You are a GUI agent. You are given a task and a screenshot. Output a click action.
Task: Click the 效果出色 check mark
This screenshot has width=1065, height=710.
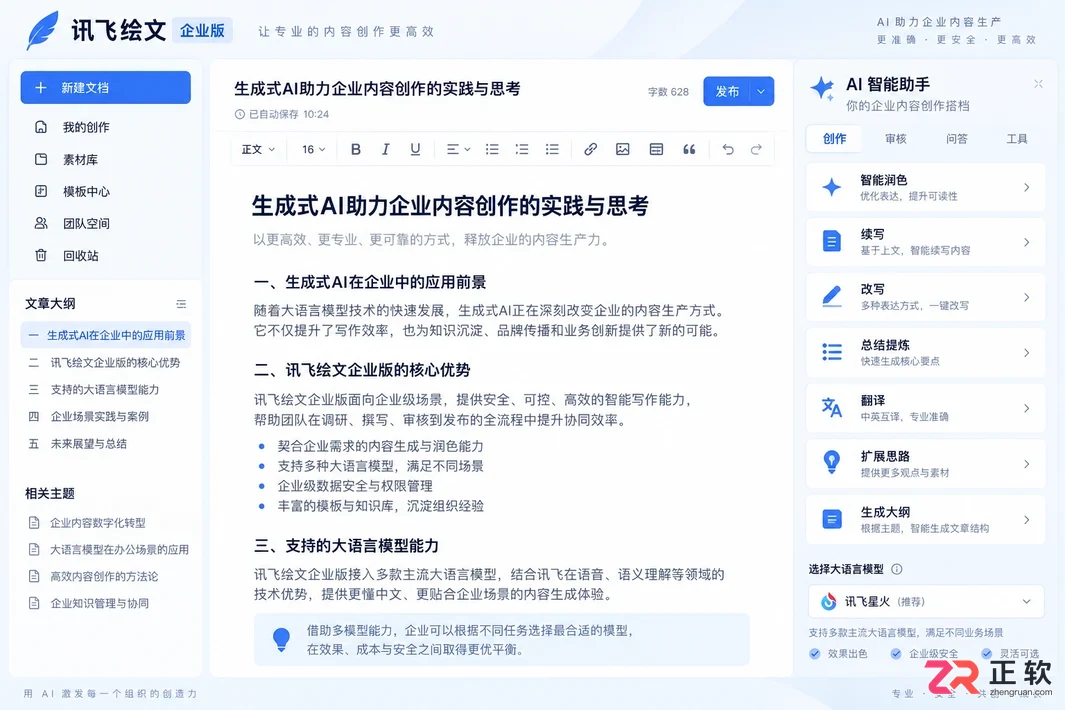[814, 654]
